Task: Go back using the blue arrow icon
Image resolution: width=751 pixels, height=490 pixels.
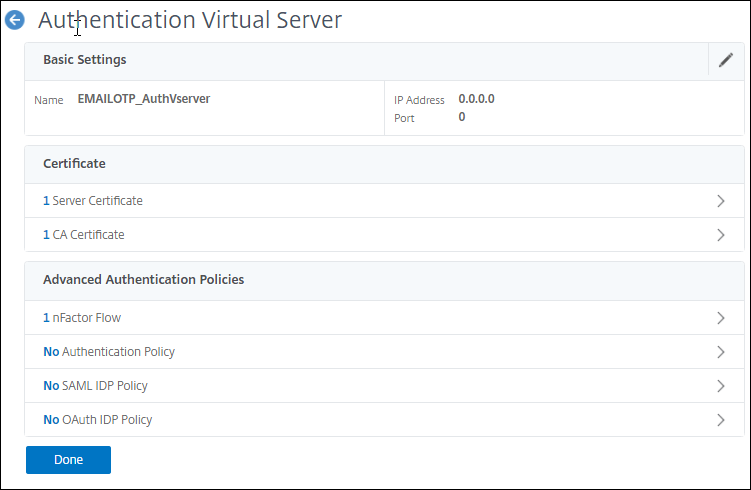Action: pos(15,20)
